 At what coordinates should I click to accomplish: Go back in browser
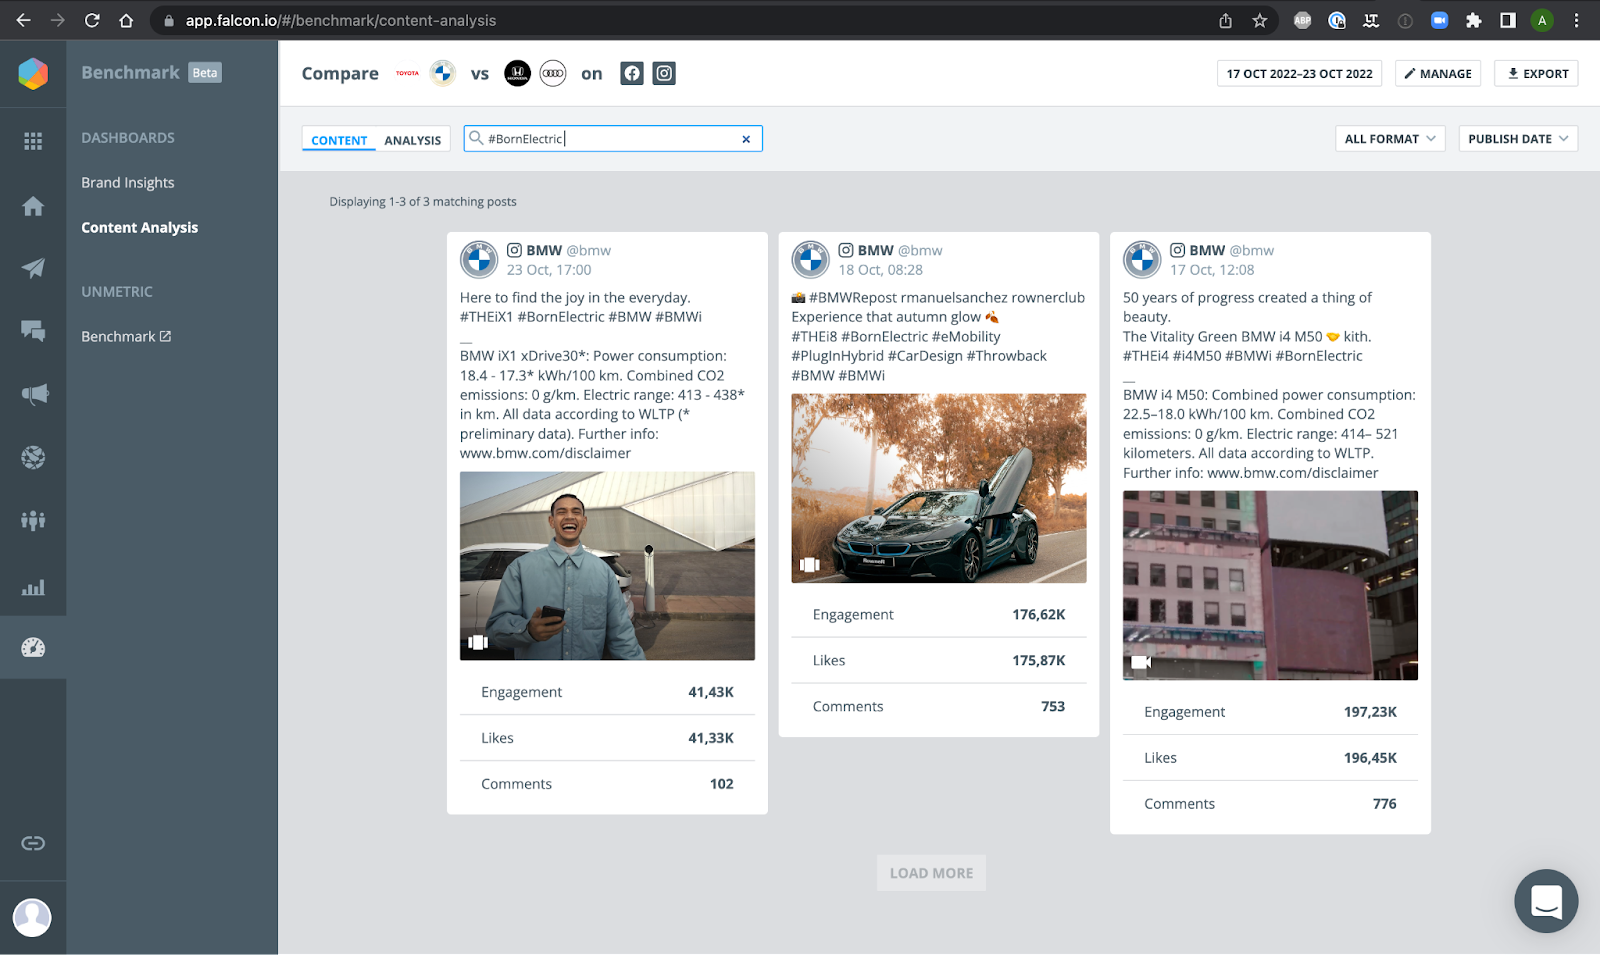click(24, 20)
